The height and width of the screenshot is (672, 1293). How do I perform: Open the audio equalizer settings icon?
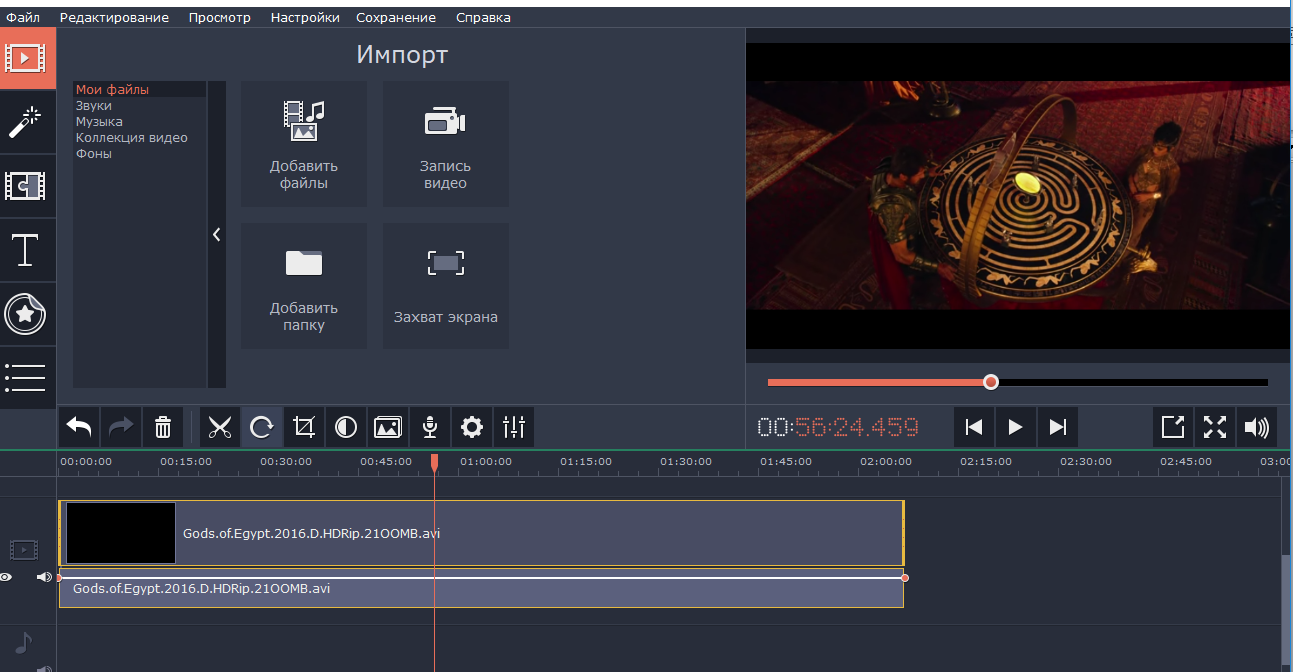click(x=514, y=428)
